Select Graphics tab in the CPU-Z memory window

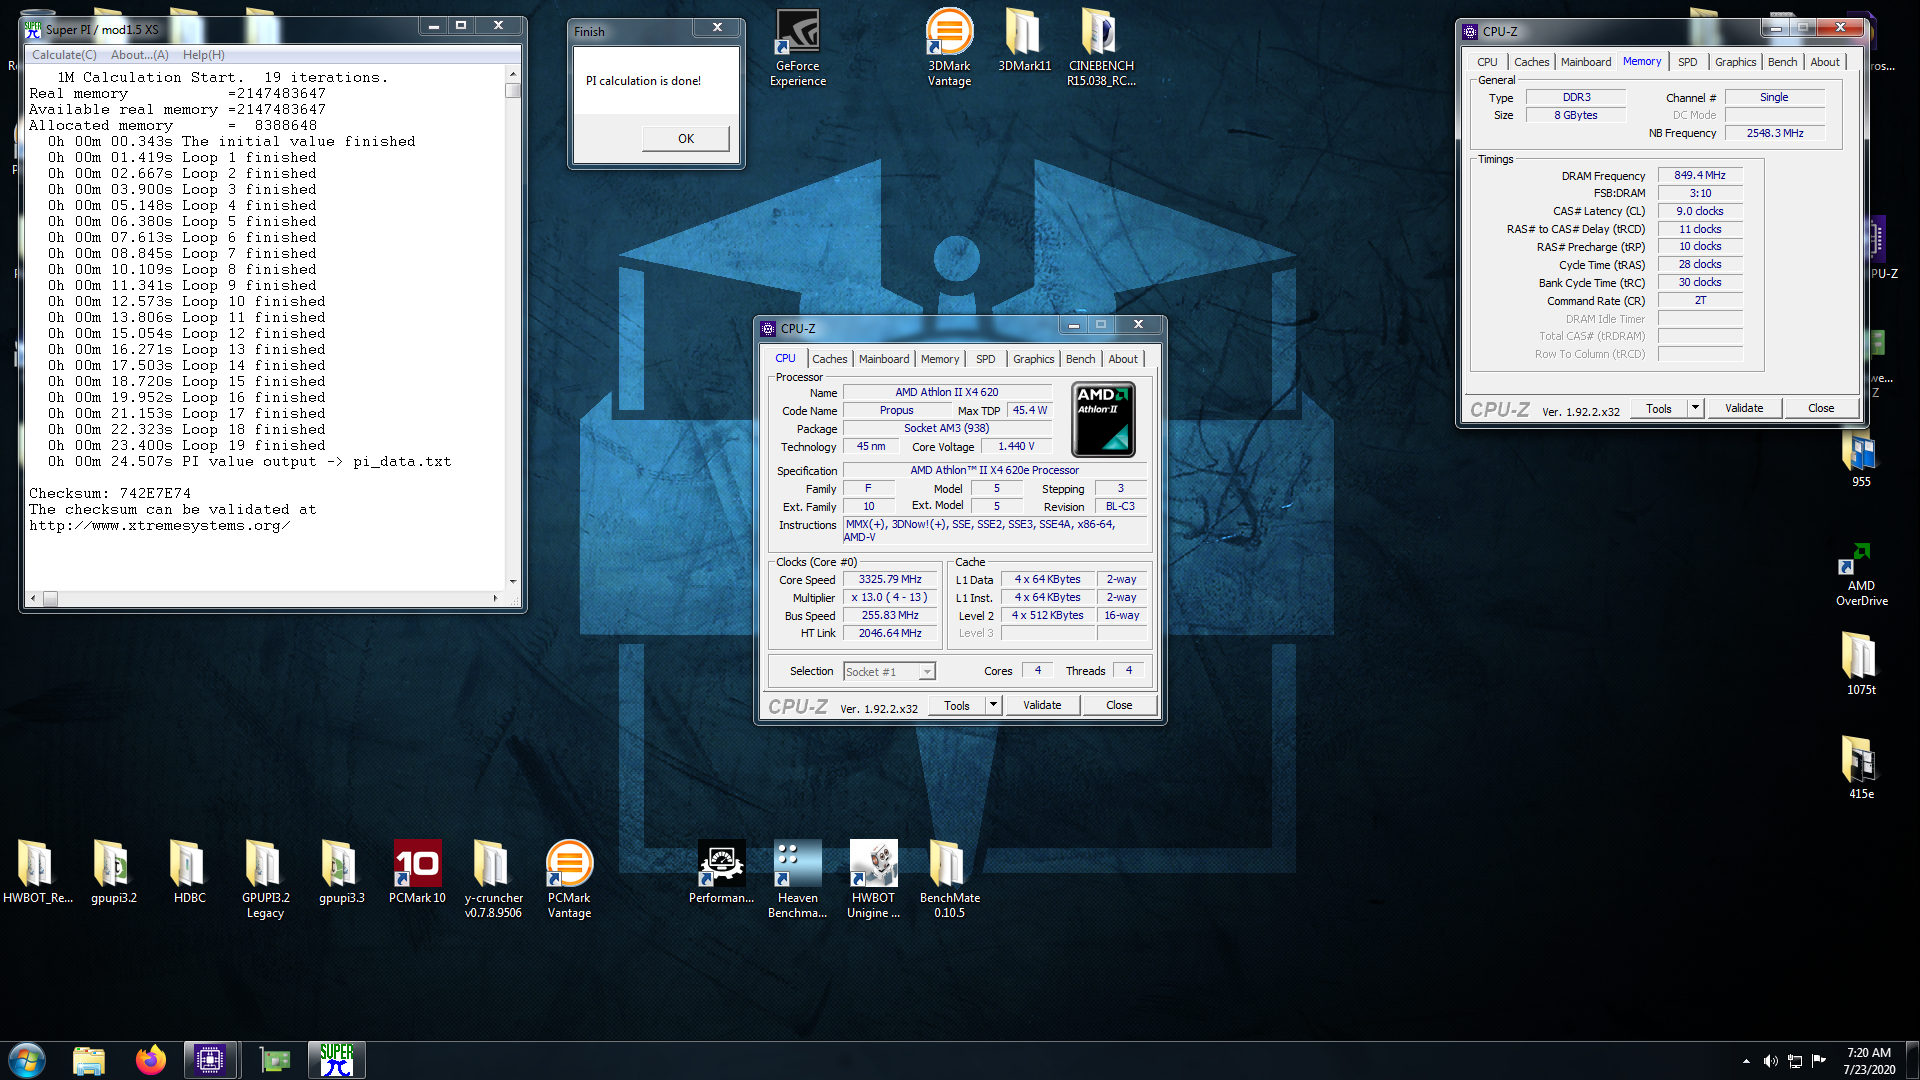1735,62
